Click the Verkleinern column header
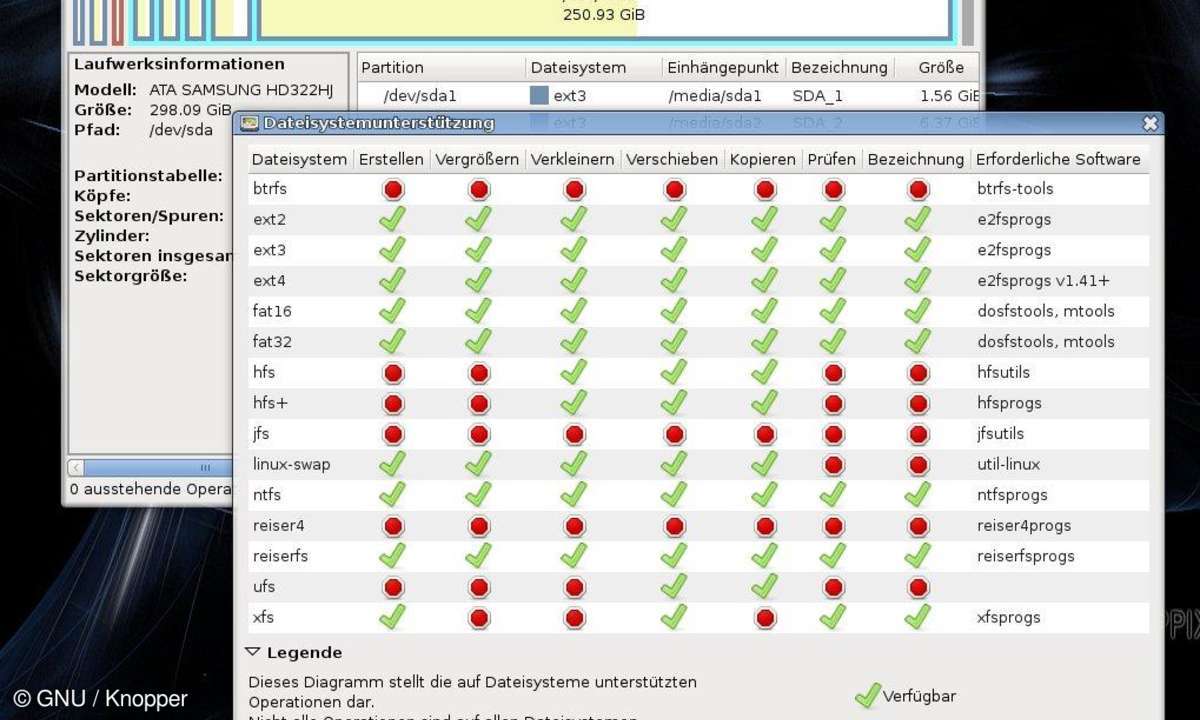Viewport: 1200px width, 720px height. click(x=573, y=159)
